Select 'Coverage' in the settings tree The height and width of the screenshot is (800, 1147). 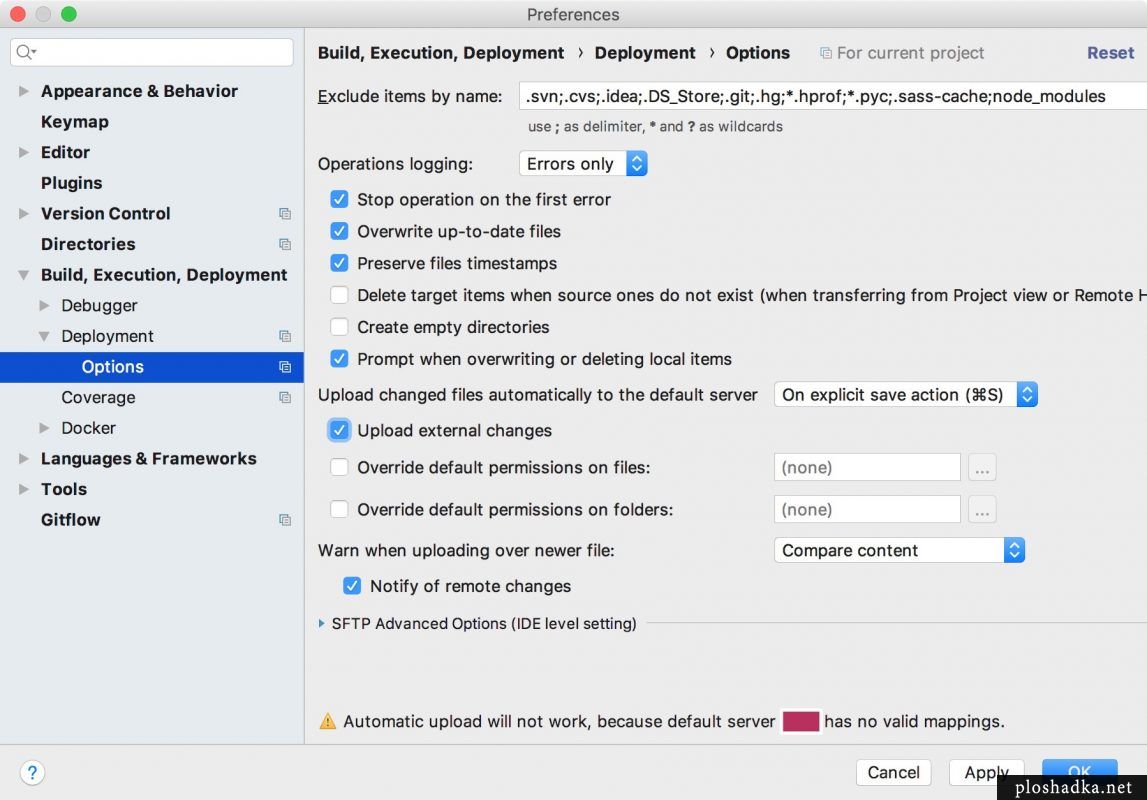[x=98, y=397]
